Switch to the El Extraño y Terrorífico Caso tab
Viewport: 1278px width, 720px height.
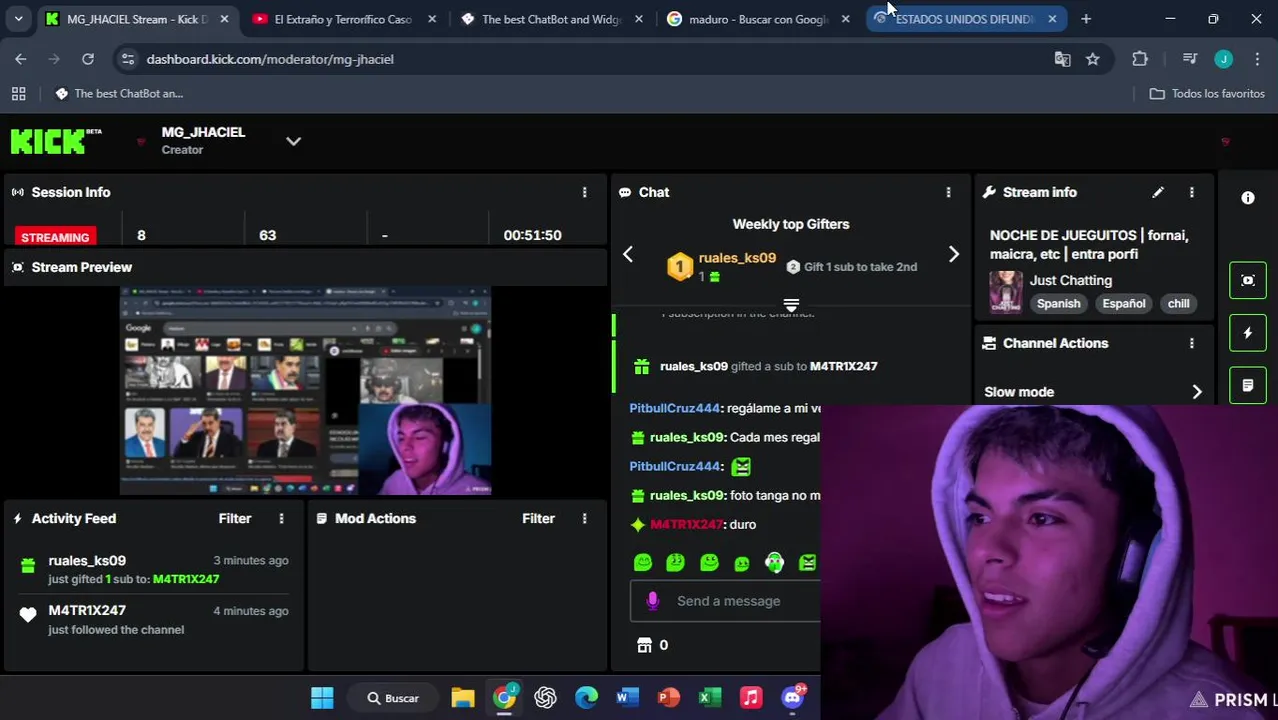(x=343, y=19)
